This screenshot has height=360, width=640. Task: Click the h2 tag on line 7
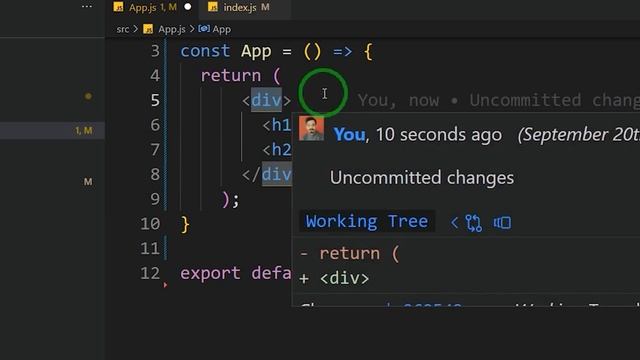click(x=277, y=150)
